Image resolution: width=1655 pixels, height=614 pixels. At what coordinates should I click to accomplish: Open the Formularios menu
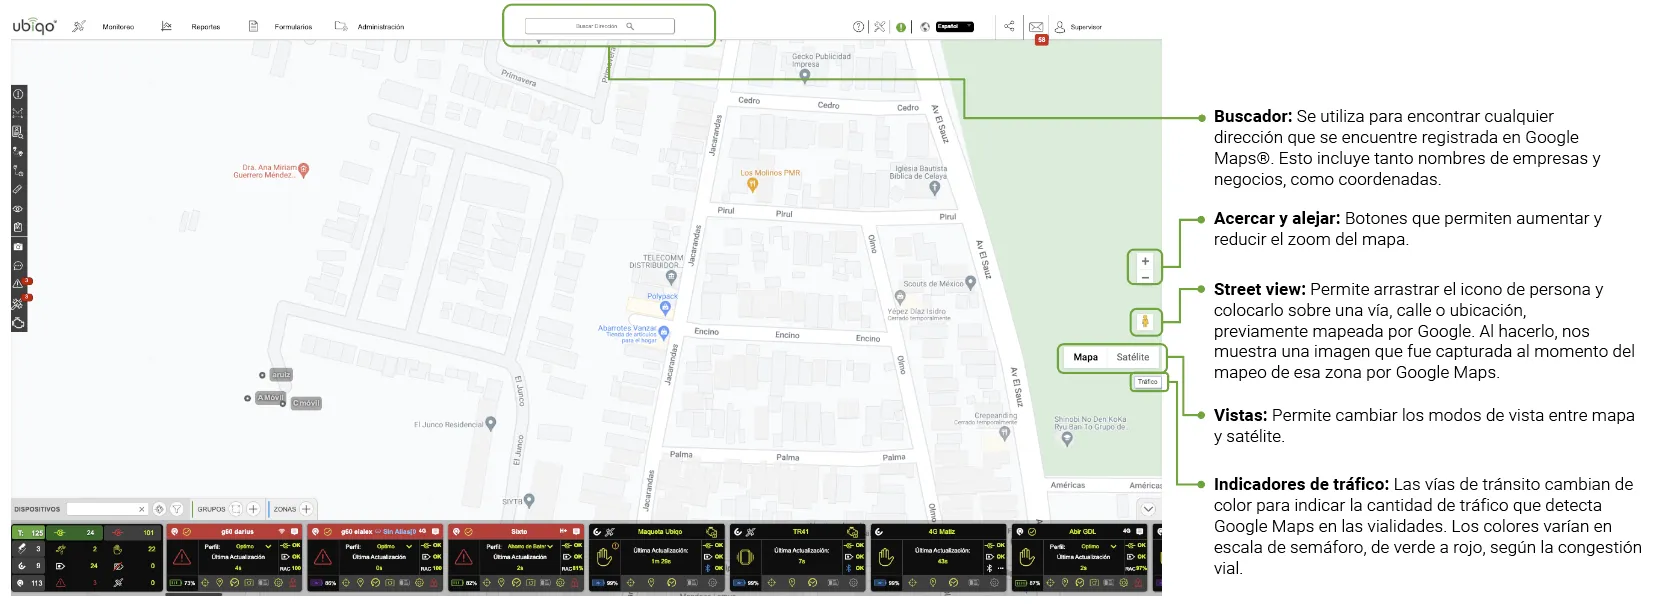tap(293, 27)
